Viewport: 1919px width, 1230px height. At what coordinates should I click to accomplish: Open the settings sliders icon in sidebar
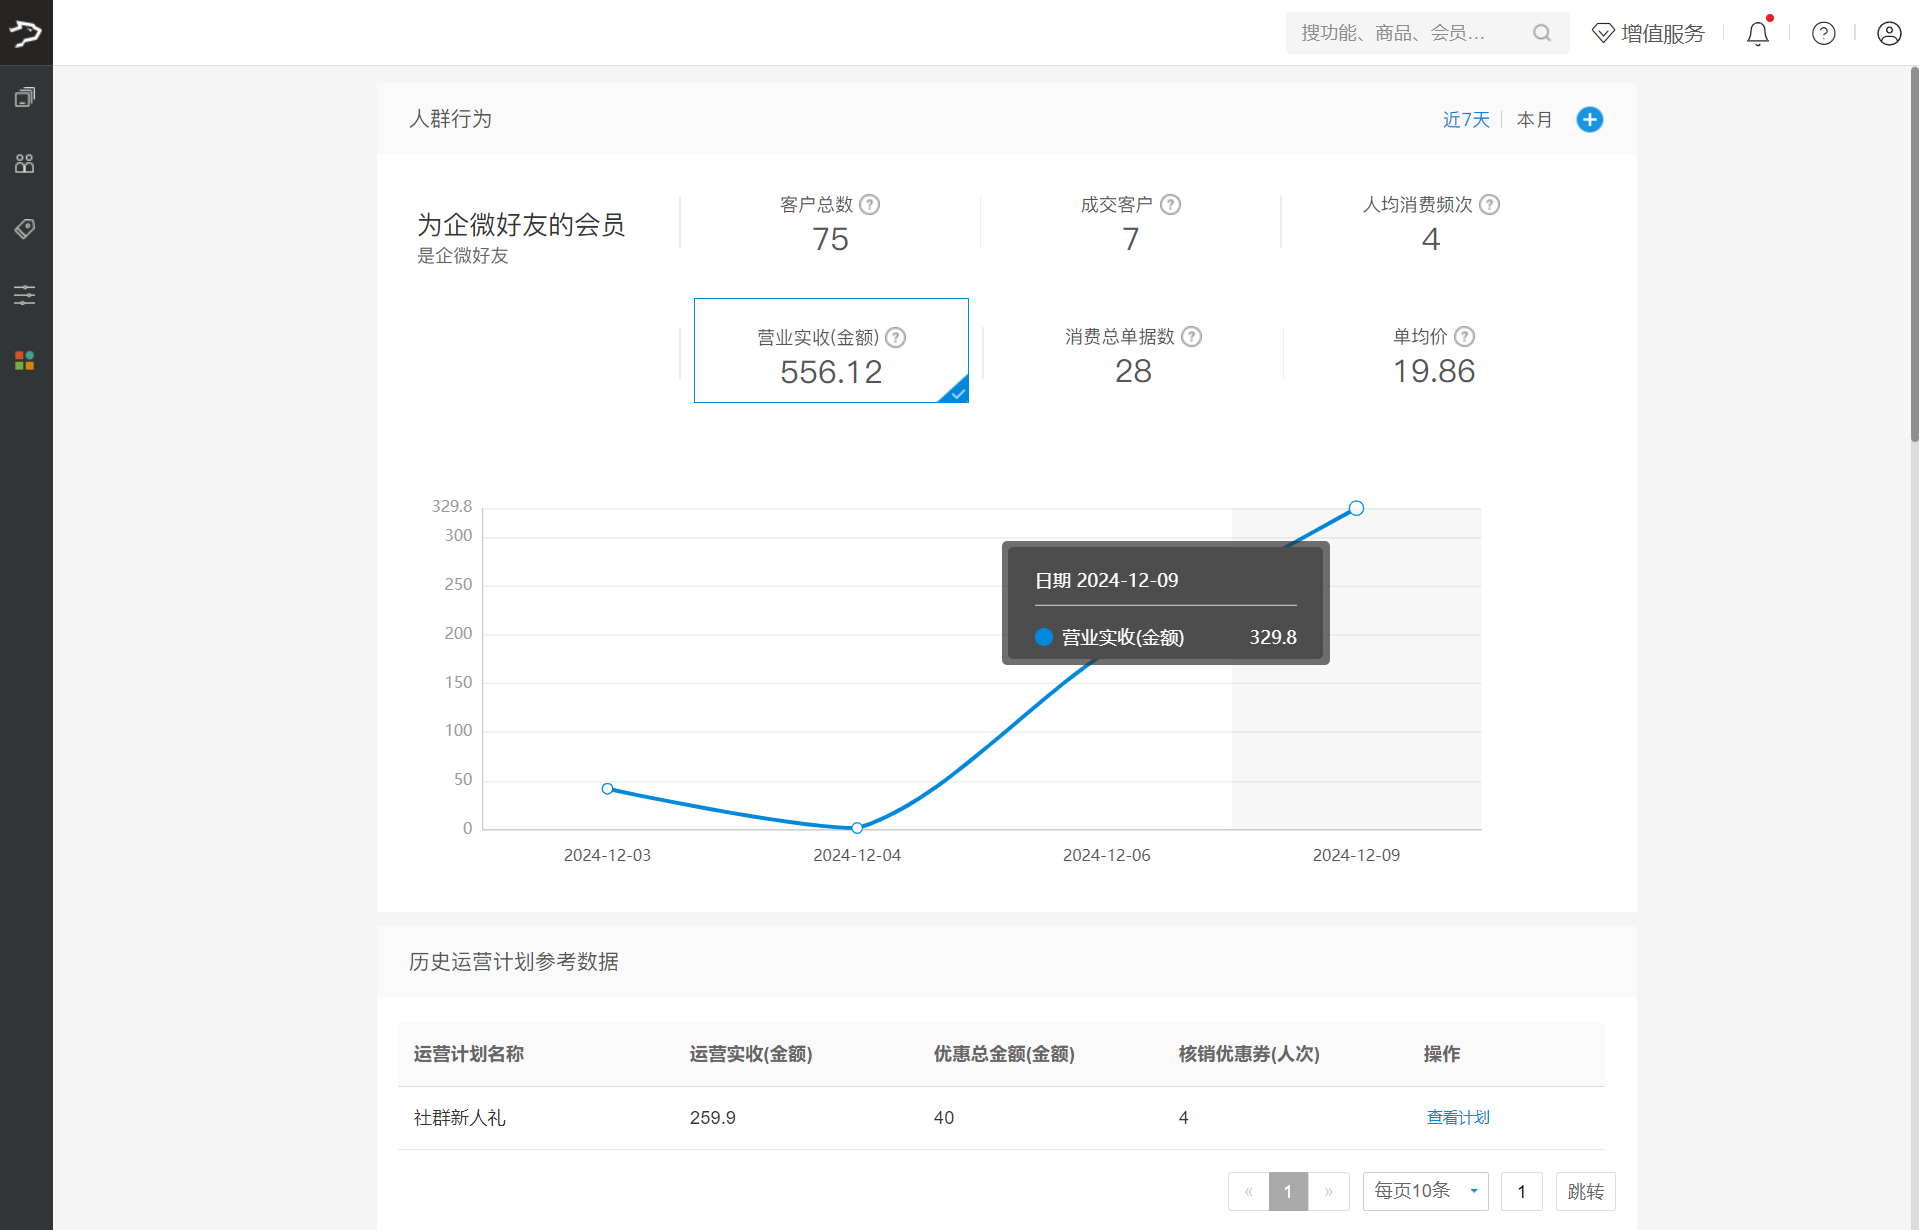coord(25,295)
